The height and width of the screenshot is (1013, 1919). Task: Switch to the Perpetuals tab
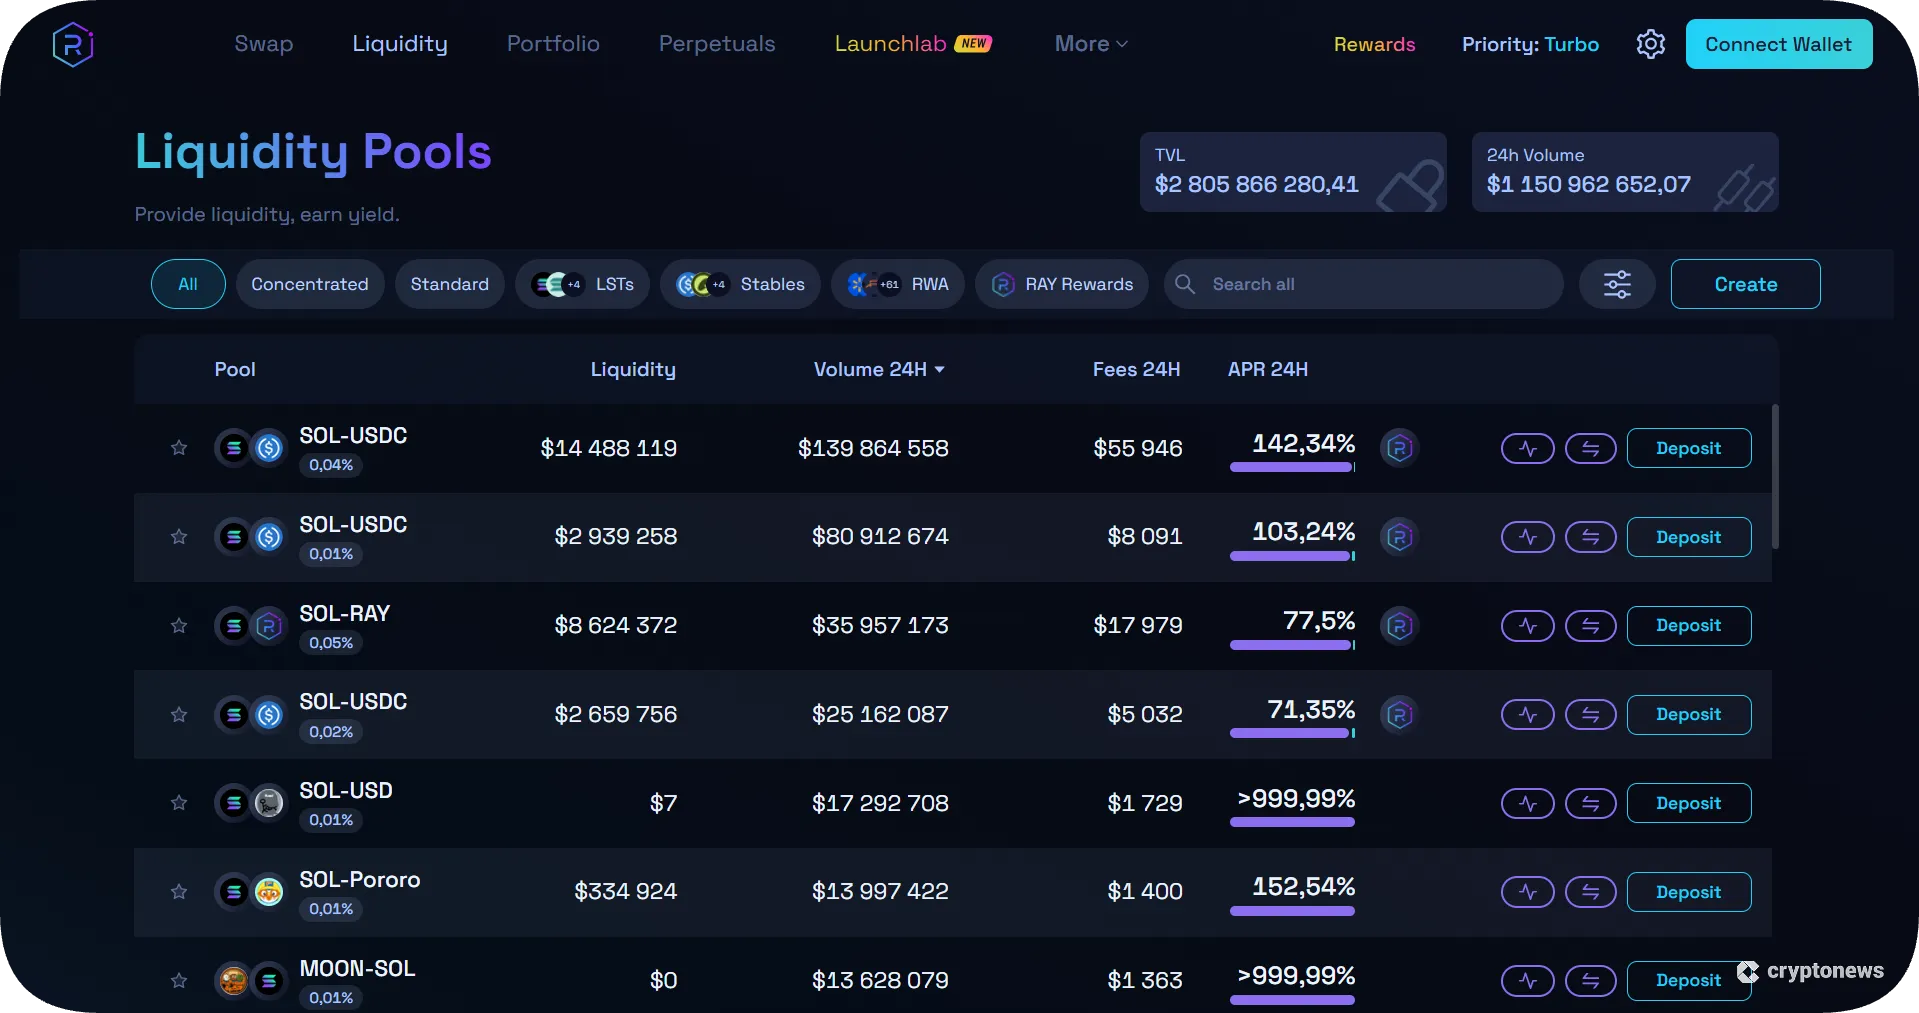716,44
